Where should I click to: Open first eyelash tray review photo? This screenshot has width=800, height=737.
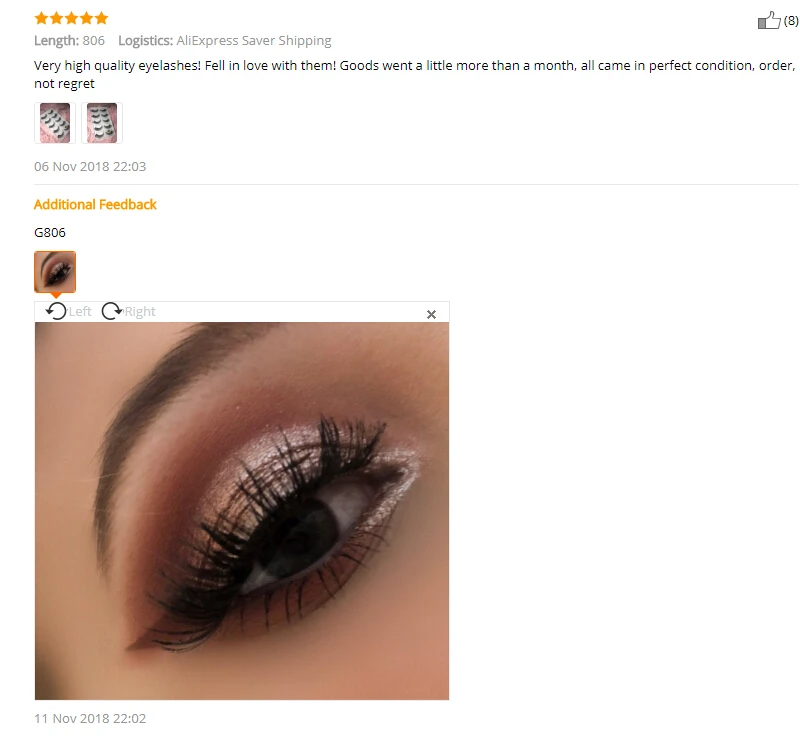55,123
